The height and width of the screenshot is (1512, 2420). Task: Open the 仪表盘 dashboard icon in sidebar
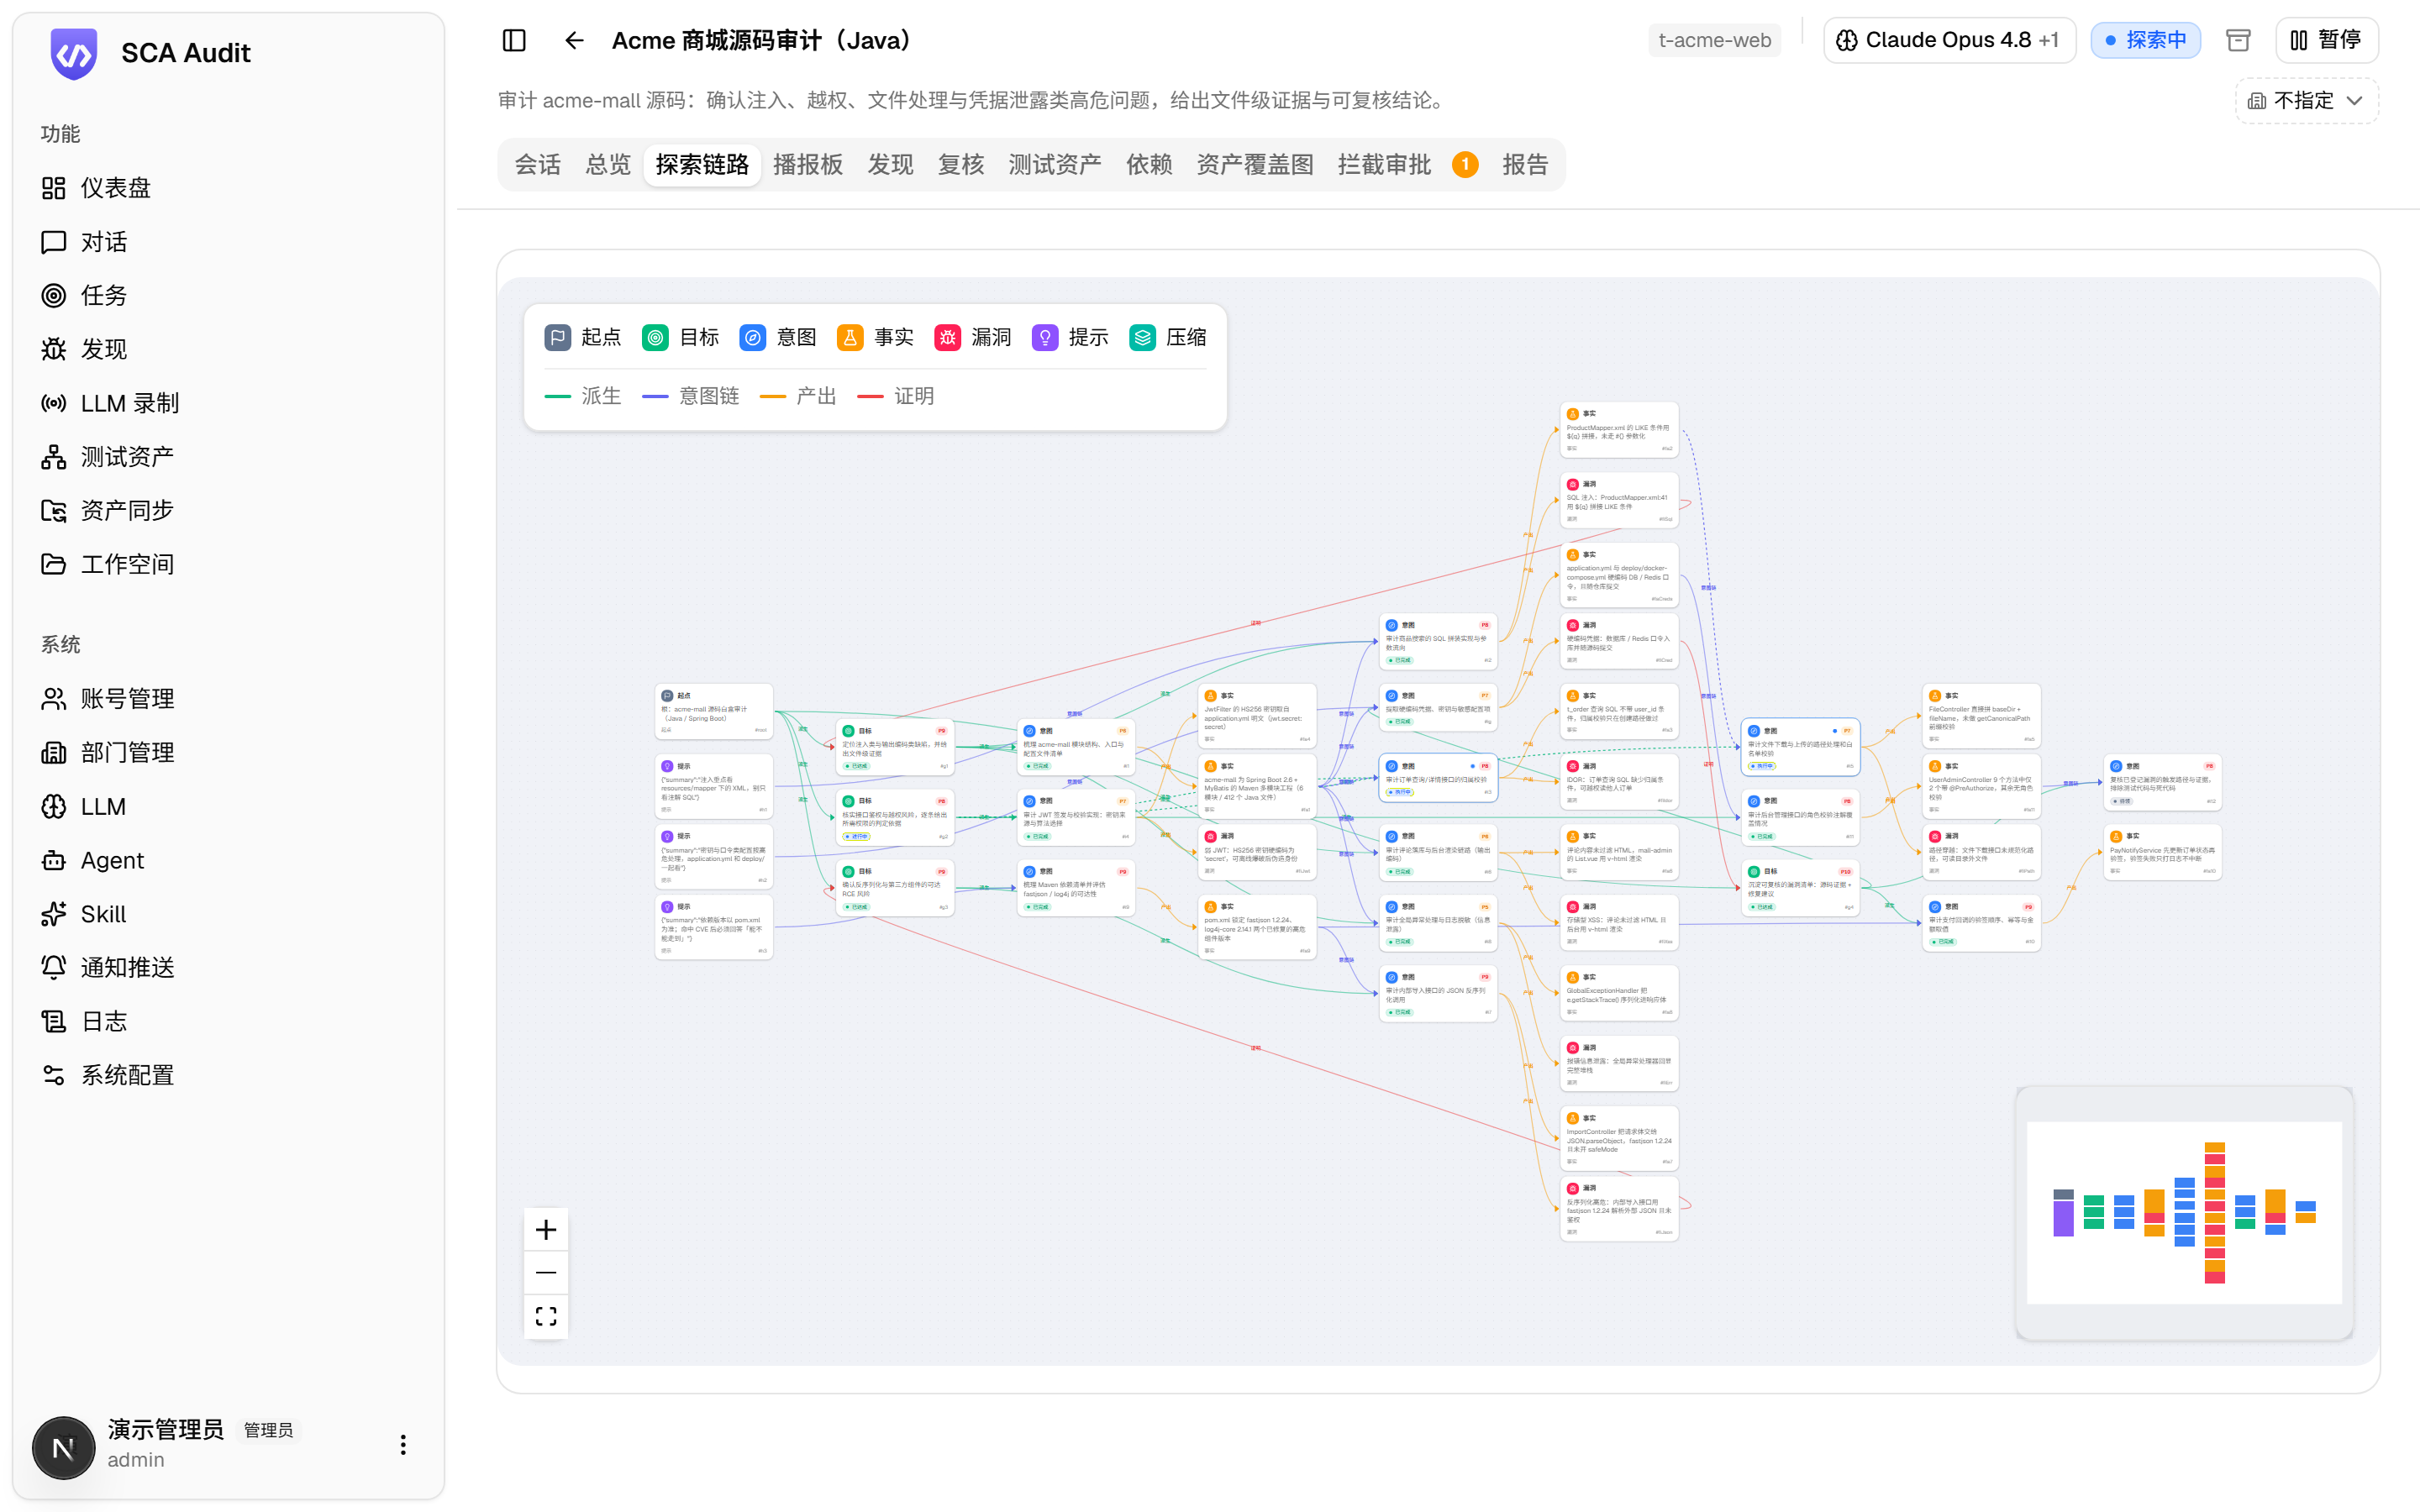tap(53, 188)
